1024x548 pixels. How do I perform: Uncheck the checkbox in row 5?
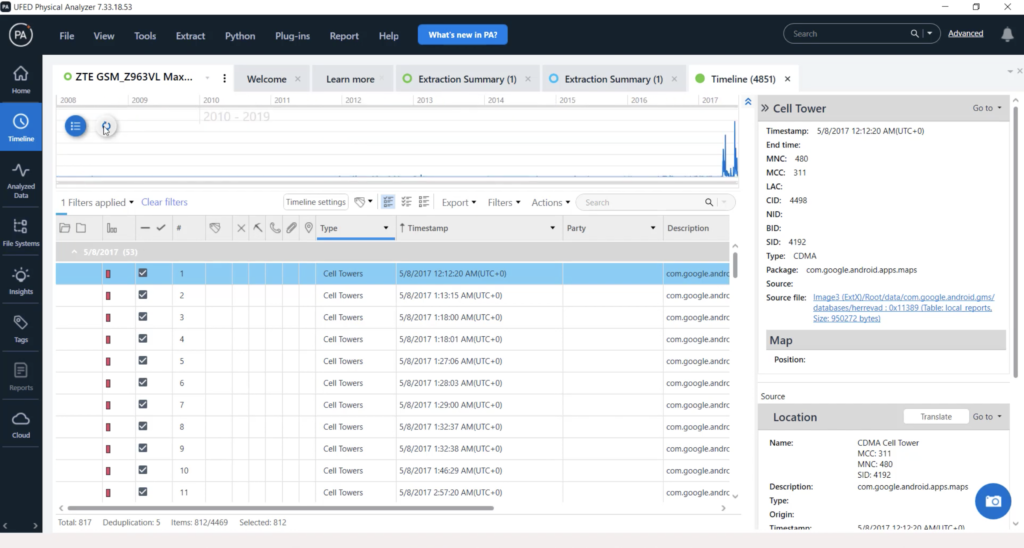(142, 361)
